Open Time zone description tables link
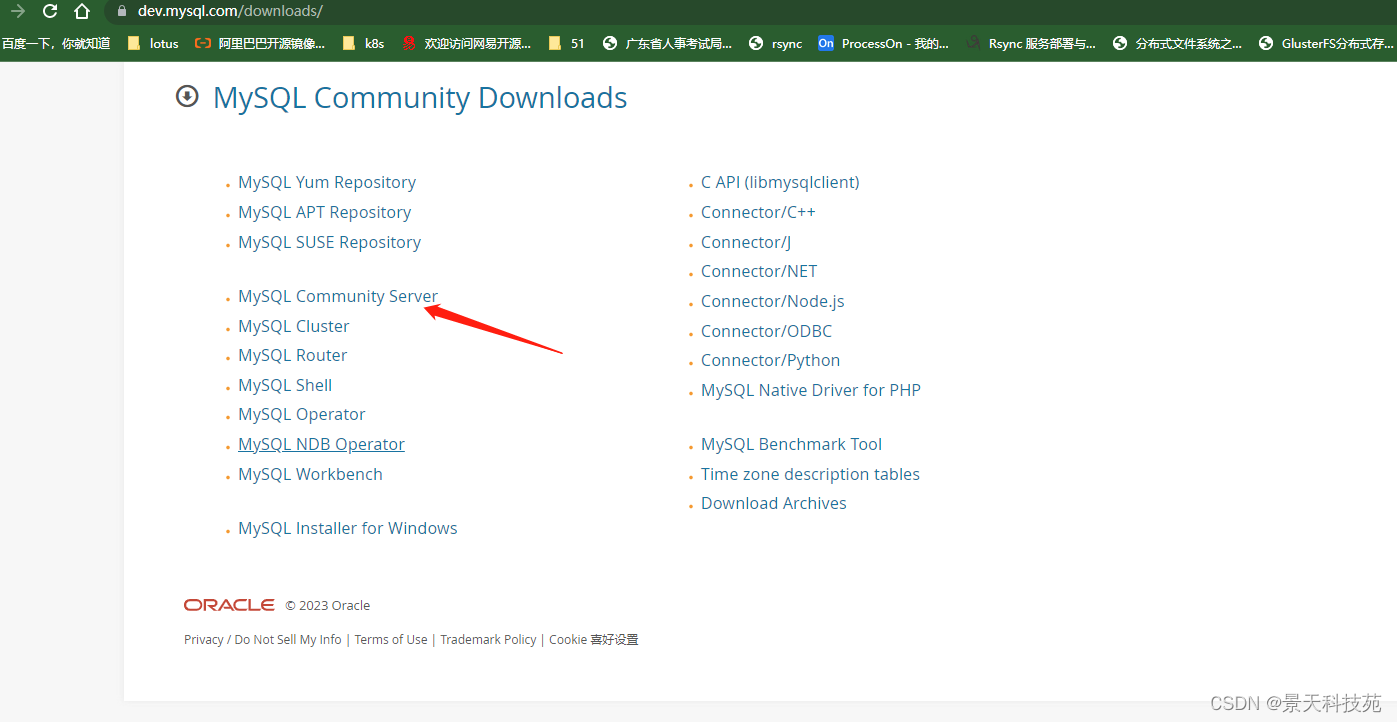Screen dimensions: 1397x722 [810, 474]
